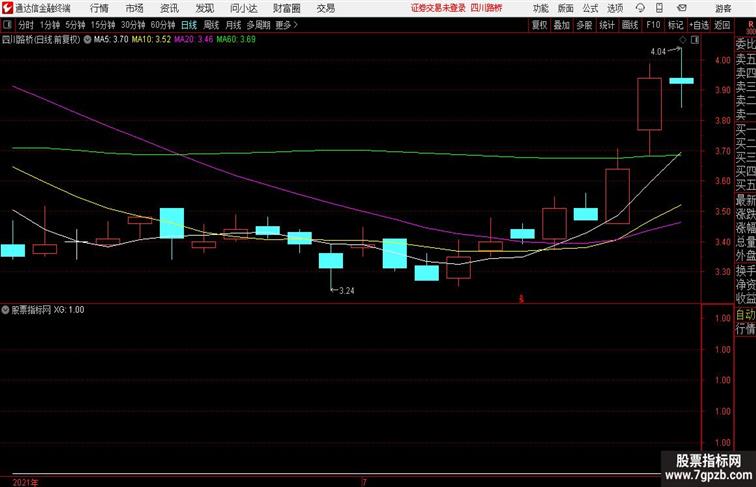This screenshot has width=756, height=487.
Task: Click the 标记 mark button
Action: click(x=675, y=25)
